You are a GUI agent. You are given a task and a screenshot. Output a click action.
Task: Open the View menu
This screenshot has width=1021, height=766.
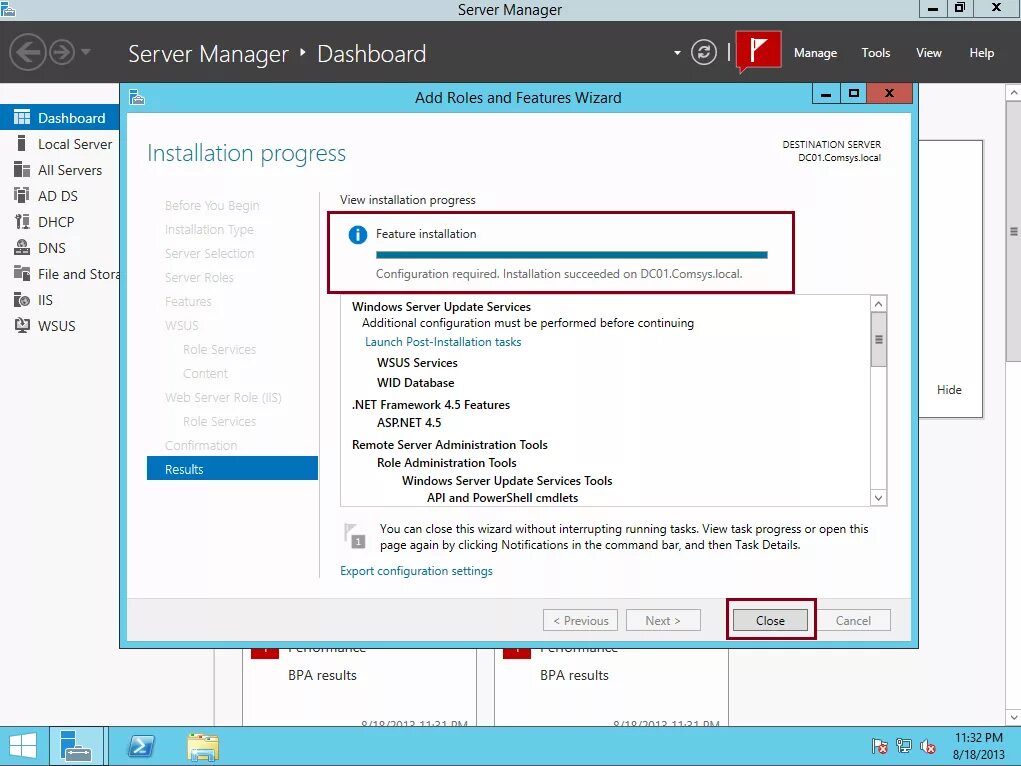coord(929,53)
